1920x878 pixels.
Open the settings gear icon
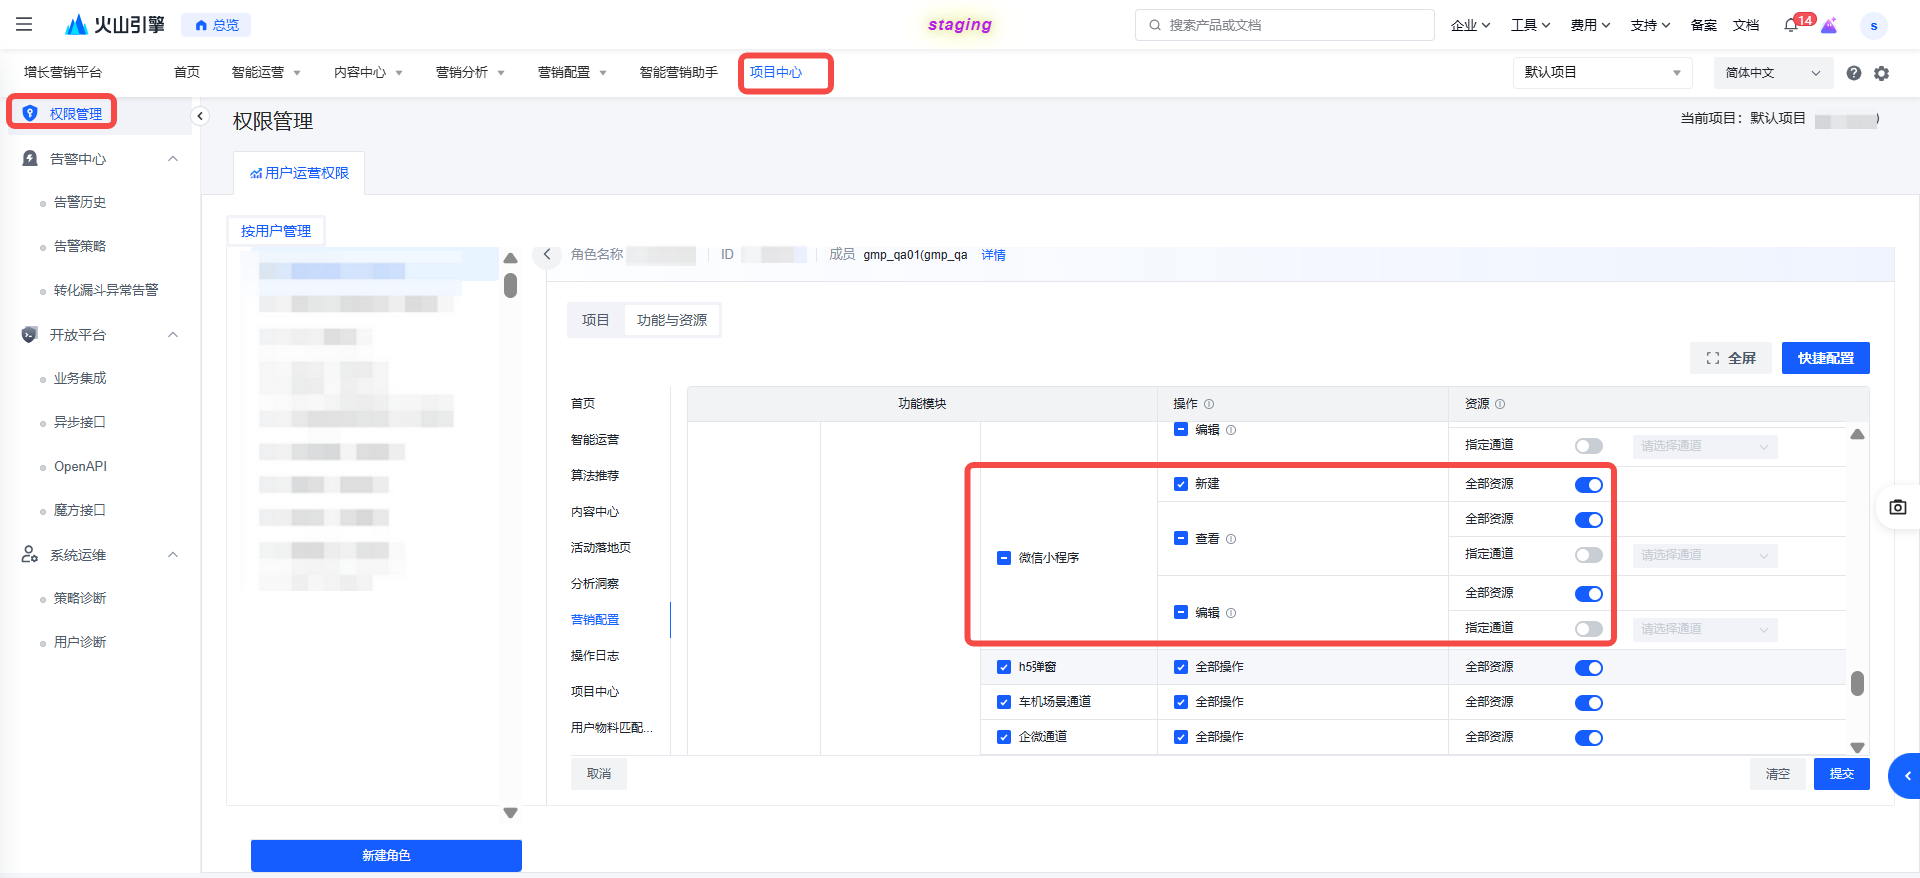[x=1882, y=73]
